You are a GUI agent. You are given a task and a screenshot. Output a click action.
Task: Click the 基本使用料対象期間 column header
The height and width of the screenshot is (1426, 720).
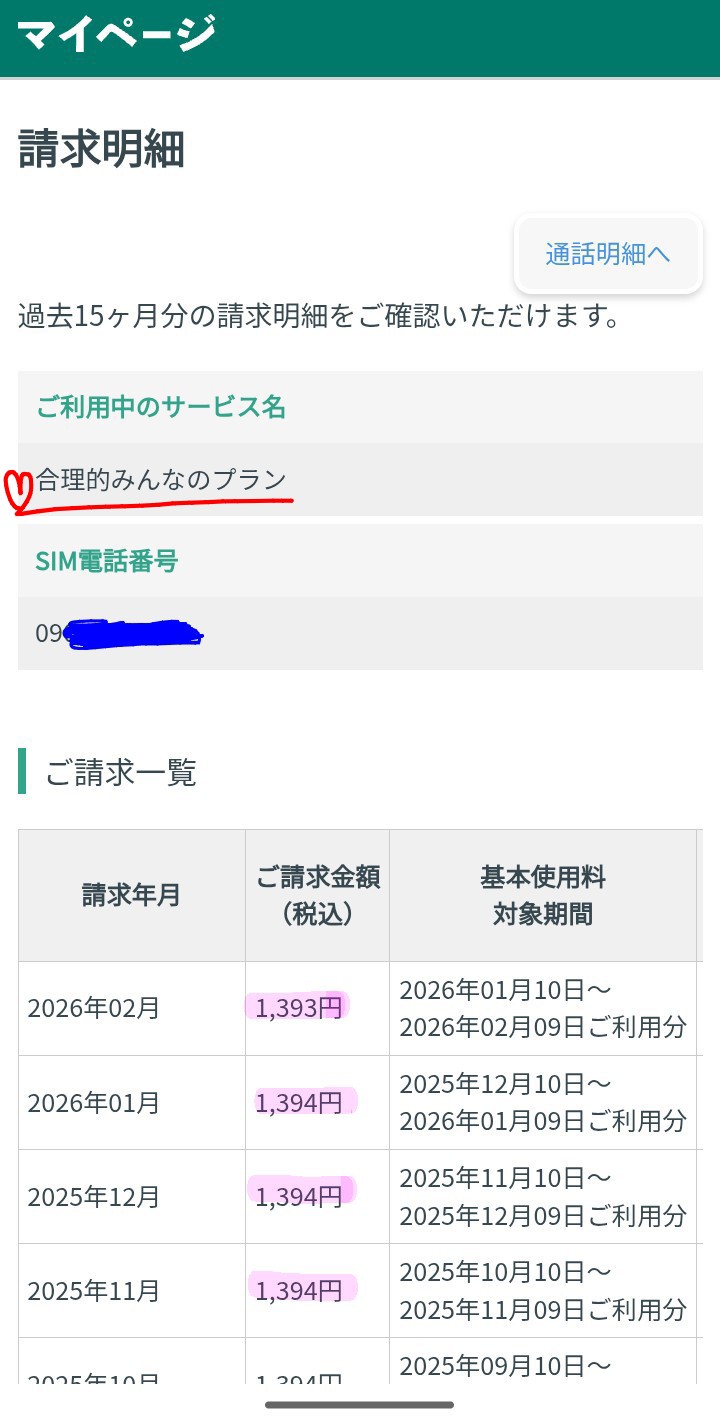click(x=544, y=893)
